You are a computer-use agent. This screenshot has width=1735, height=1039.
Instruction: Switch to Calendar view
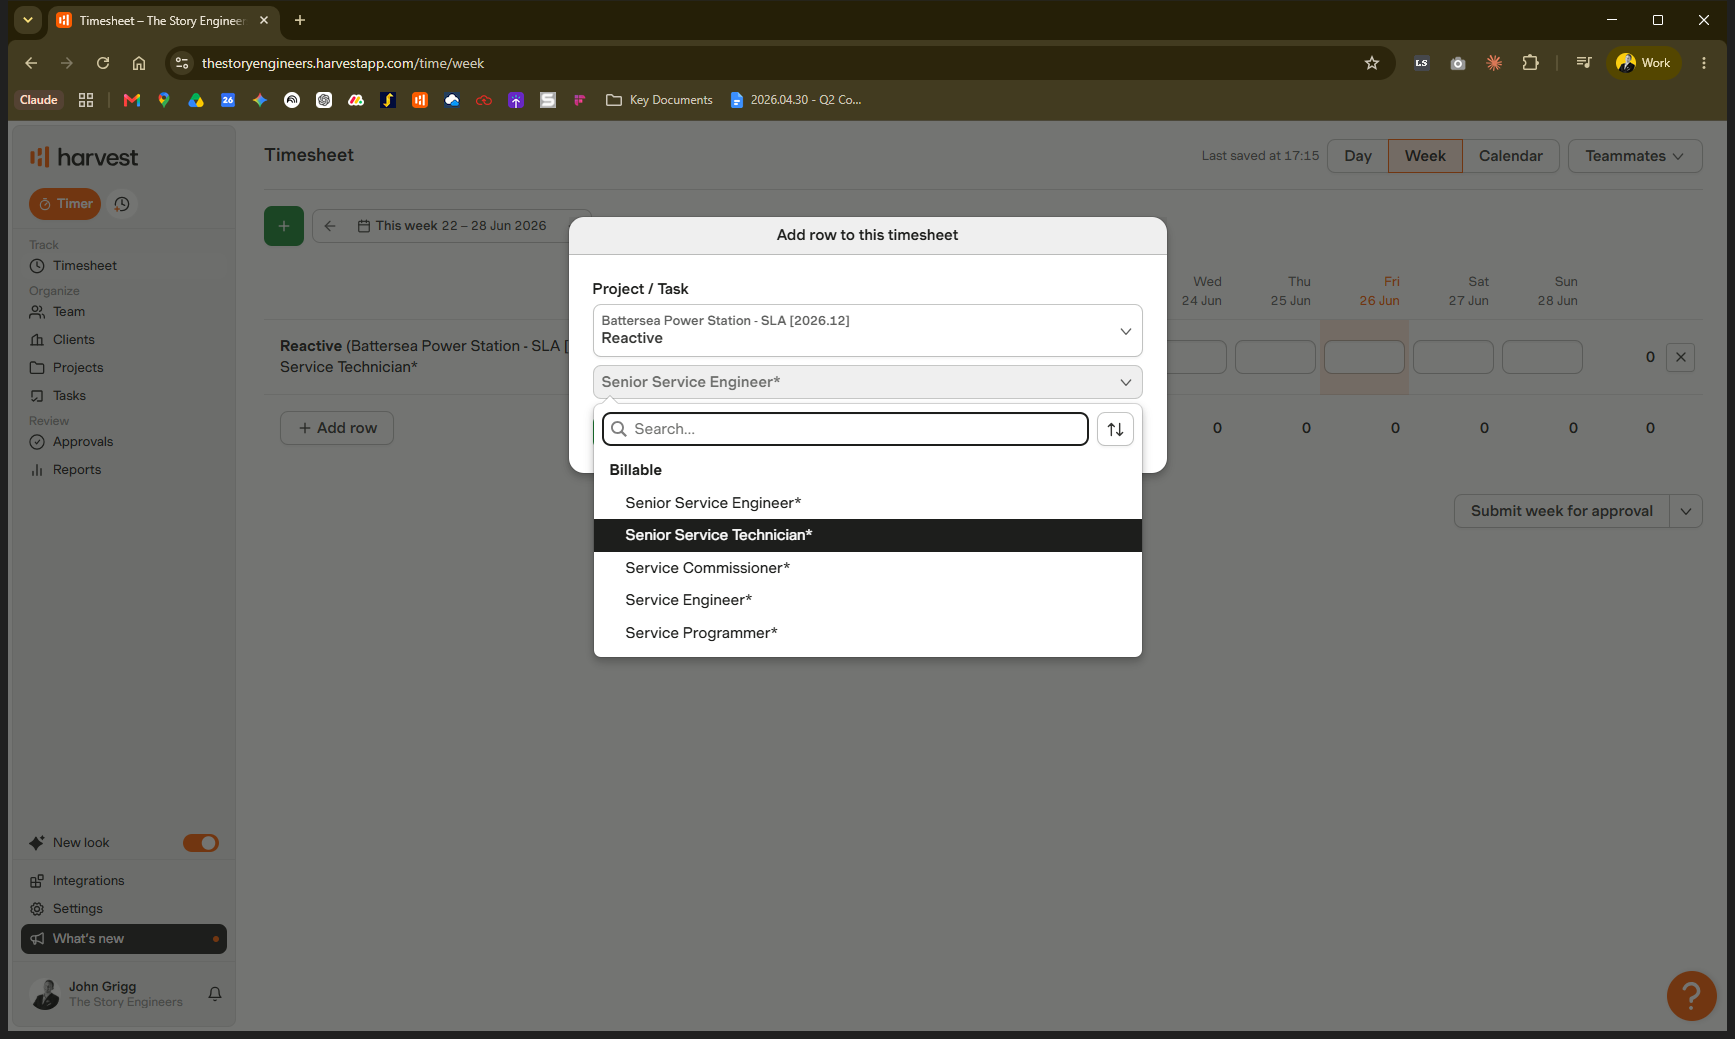1510,156
